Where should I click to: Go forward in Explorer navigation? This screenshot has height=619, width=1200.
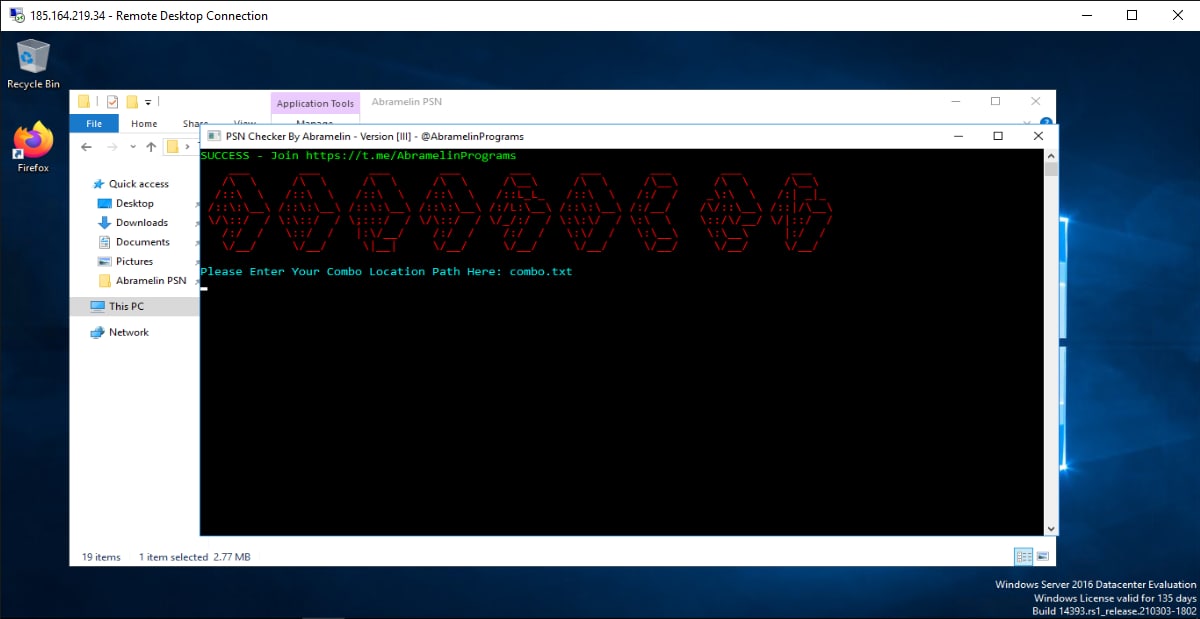[111, 146]
